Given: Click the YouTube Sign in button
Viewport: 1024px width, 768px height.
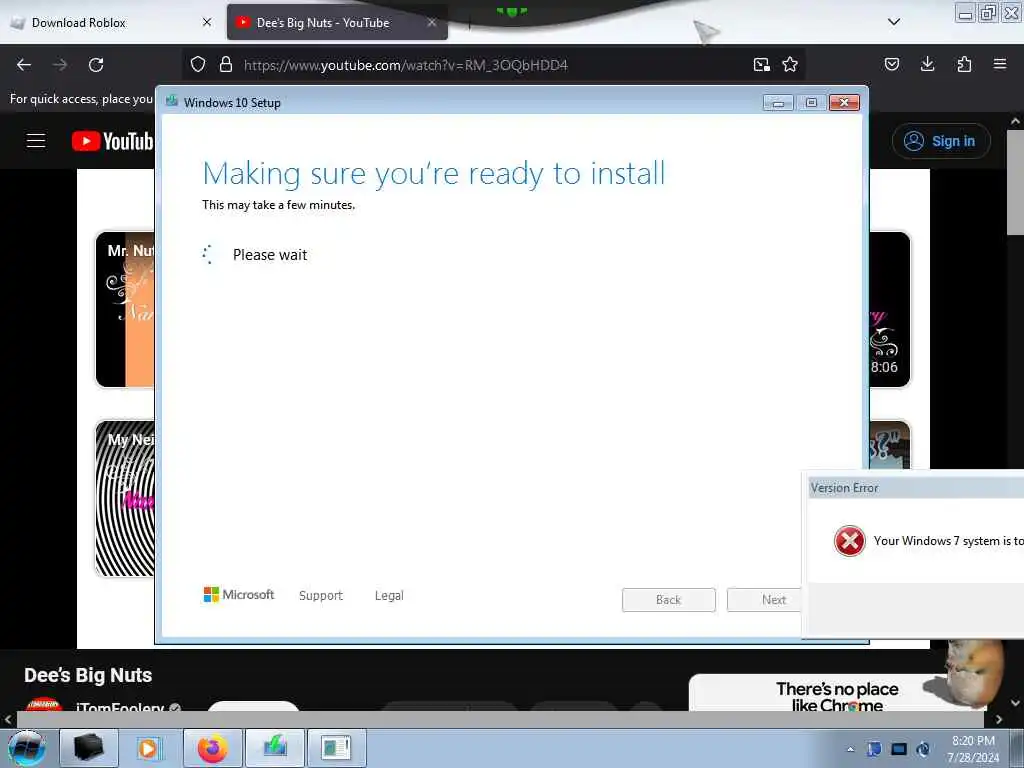Looking at the screenshot, I should 941,141.
